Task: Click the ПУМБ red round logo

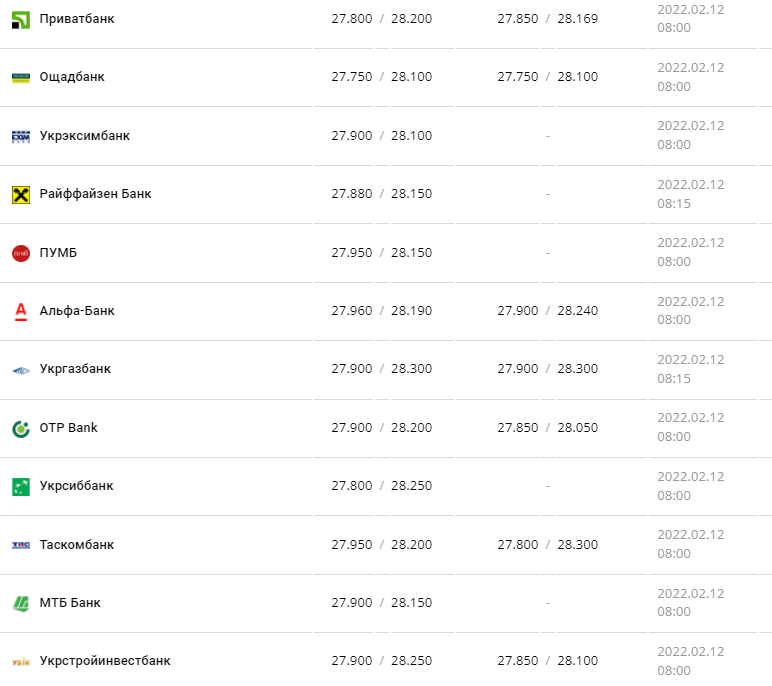Action: click(21, 253)
